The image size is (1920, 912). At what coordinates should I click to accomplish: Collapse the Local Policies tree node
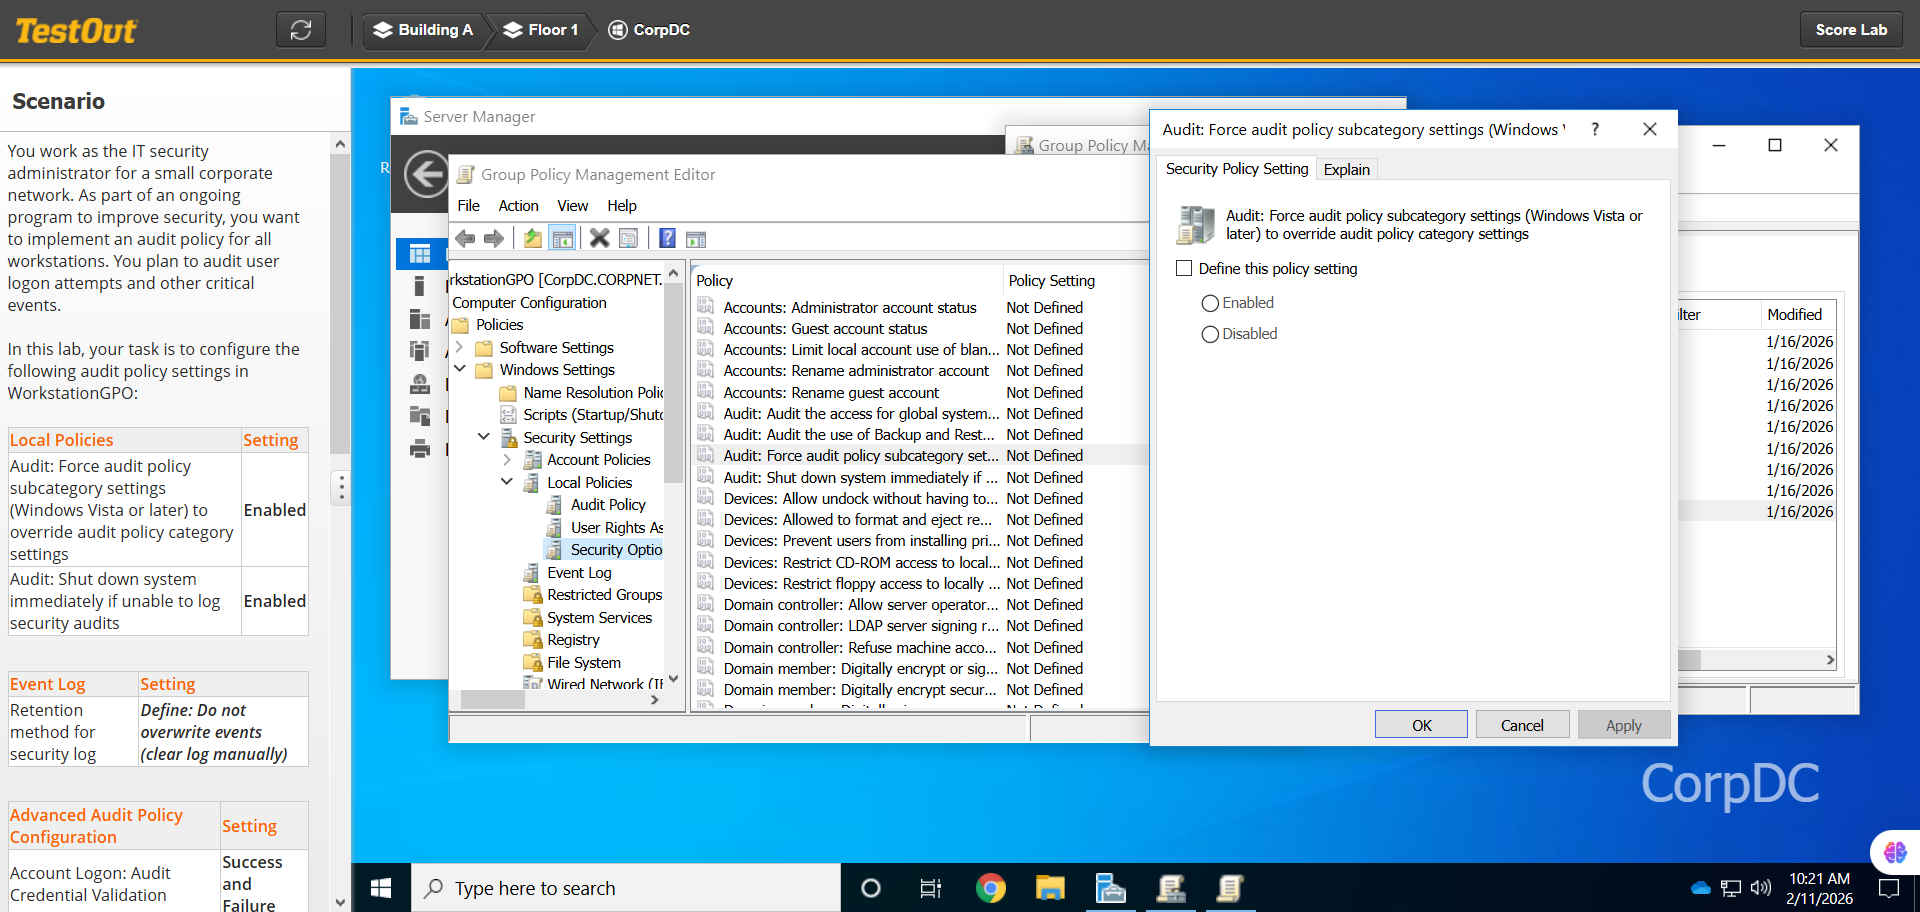tap(507, 482)
